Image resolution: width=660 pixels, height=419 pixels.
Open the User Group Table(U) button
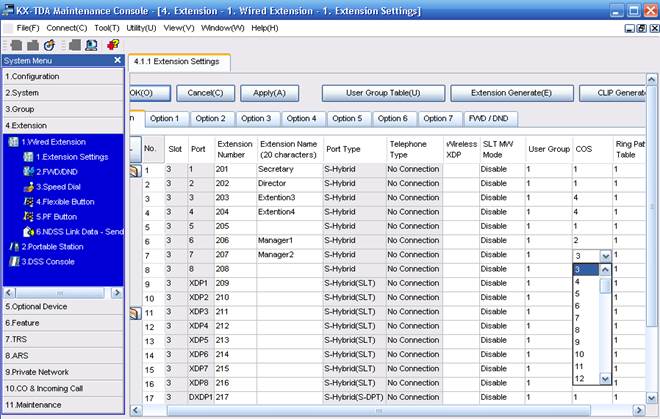click(383, 93)
